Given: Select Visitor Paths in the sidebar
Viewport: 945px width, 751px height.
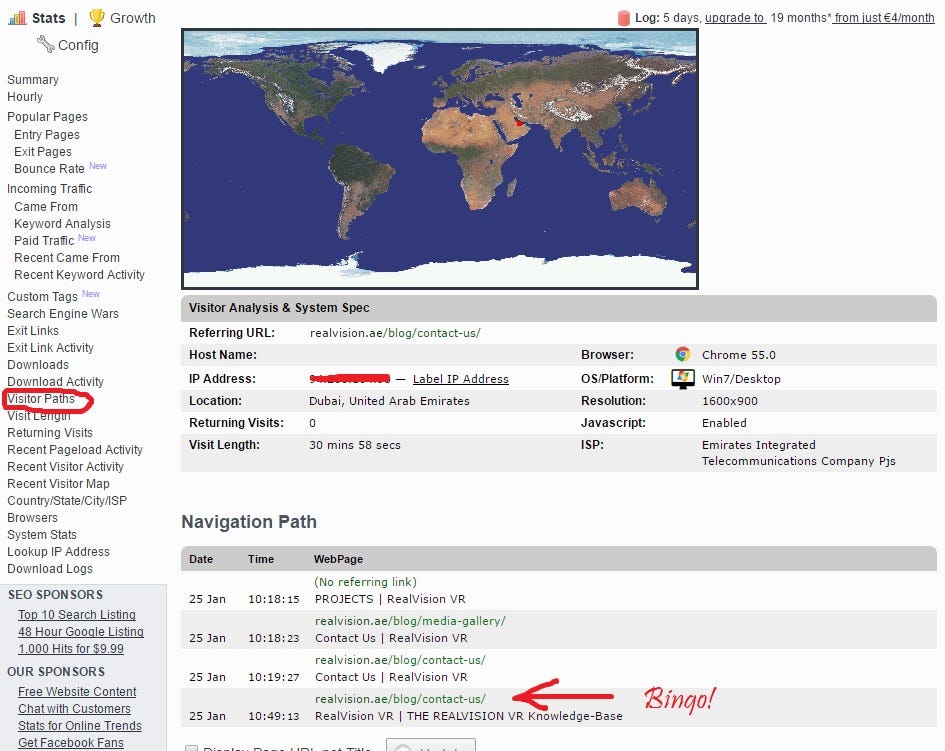Looking at the screenshot, I should (41, 398).
